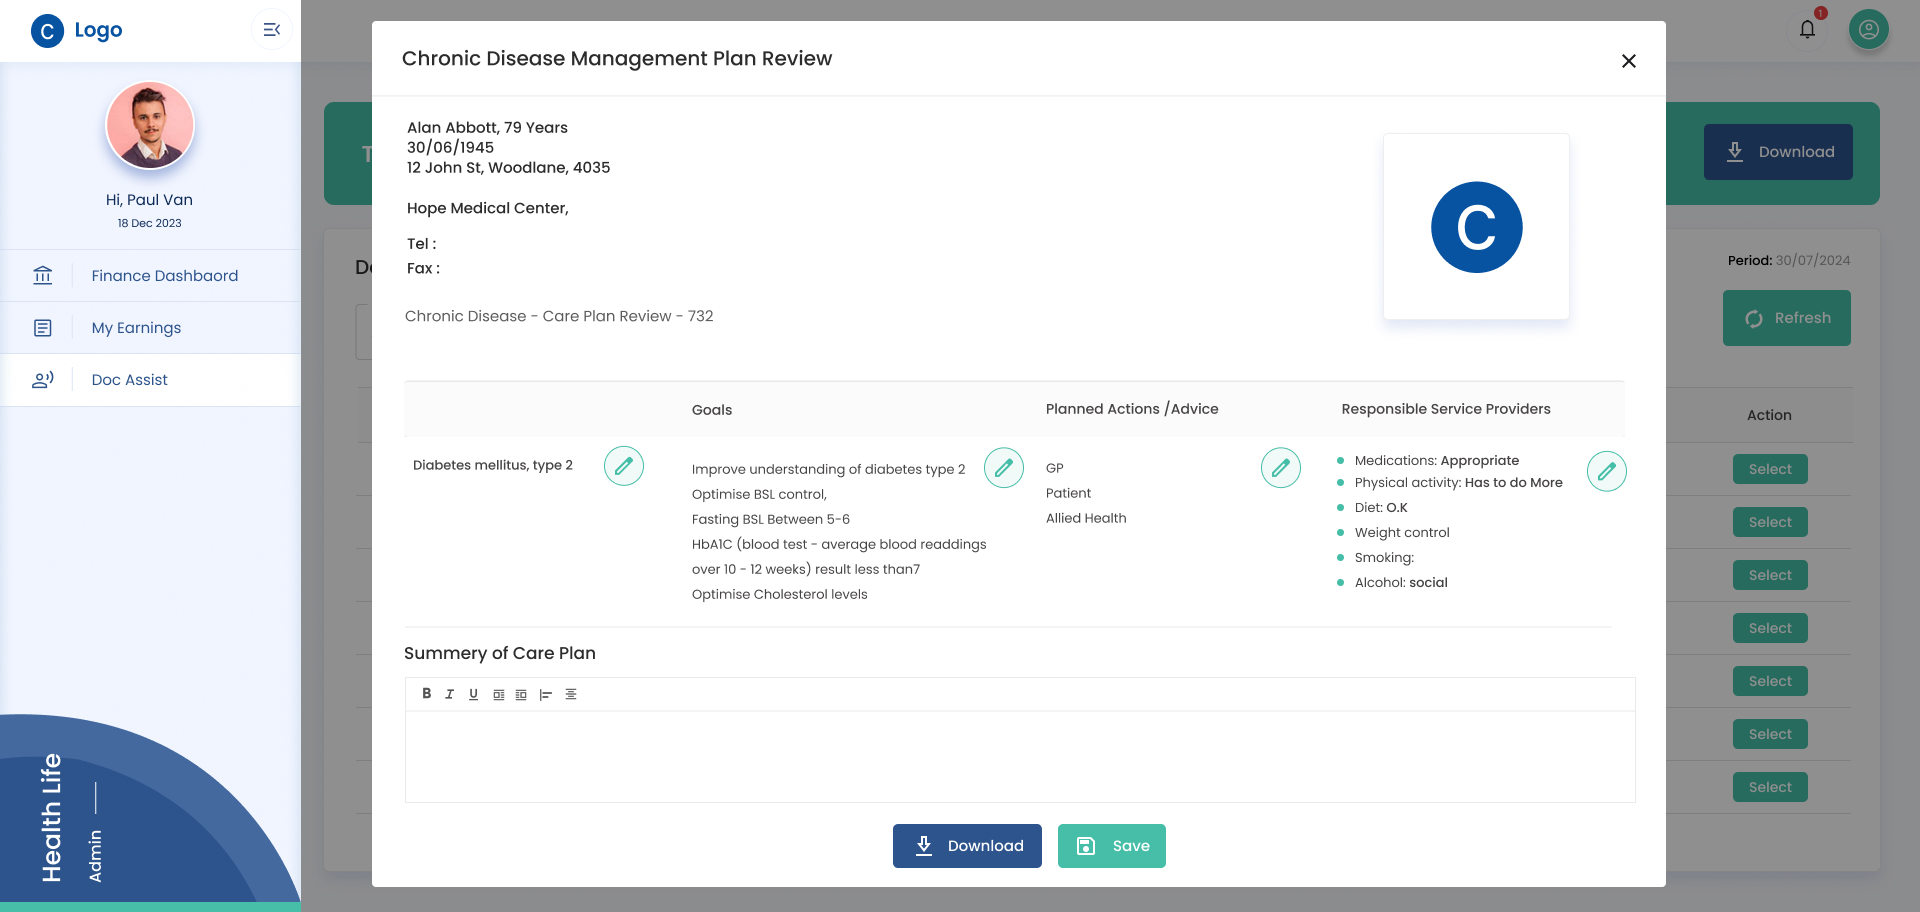1920x912 pixels.
Task: Click the Logo text in sidebar header
Action: (x=98, y=30)
